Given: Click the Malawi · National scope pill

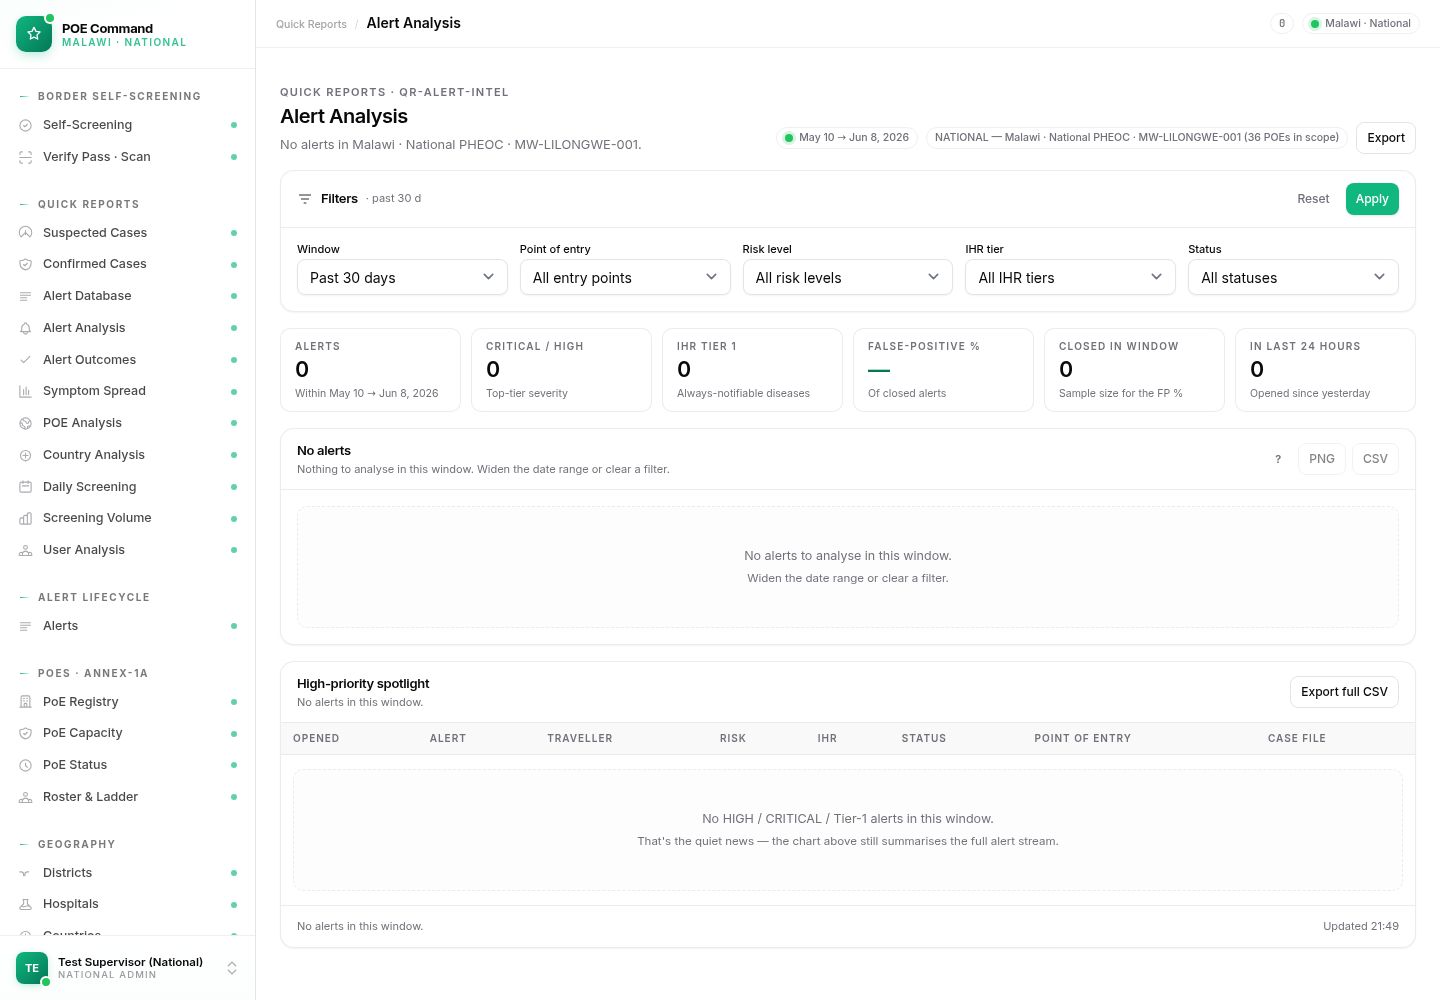Looking at the screenshot, I should [1361, 23].
